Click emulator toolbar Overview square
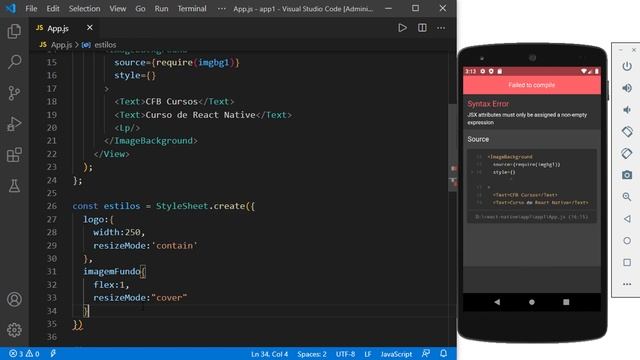This screenshot has height=360, width=640. pos(627,262)
